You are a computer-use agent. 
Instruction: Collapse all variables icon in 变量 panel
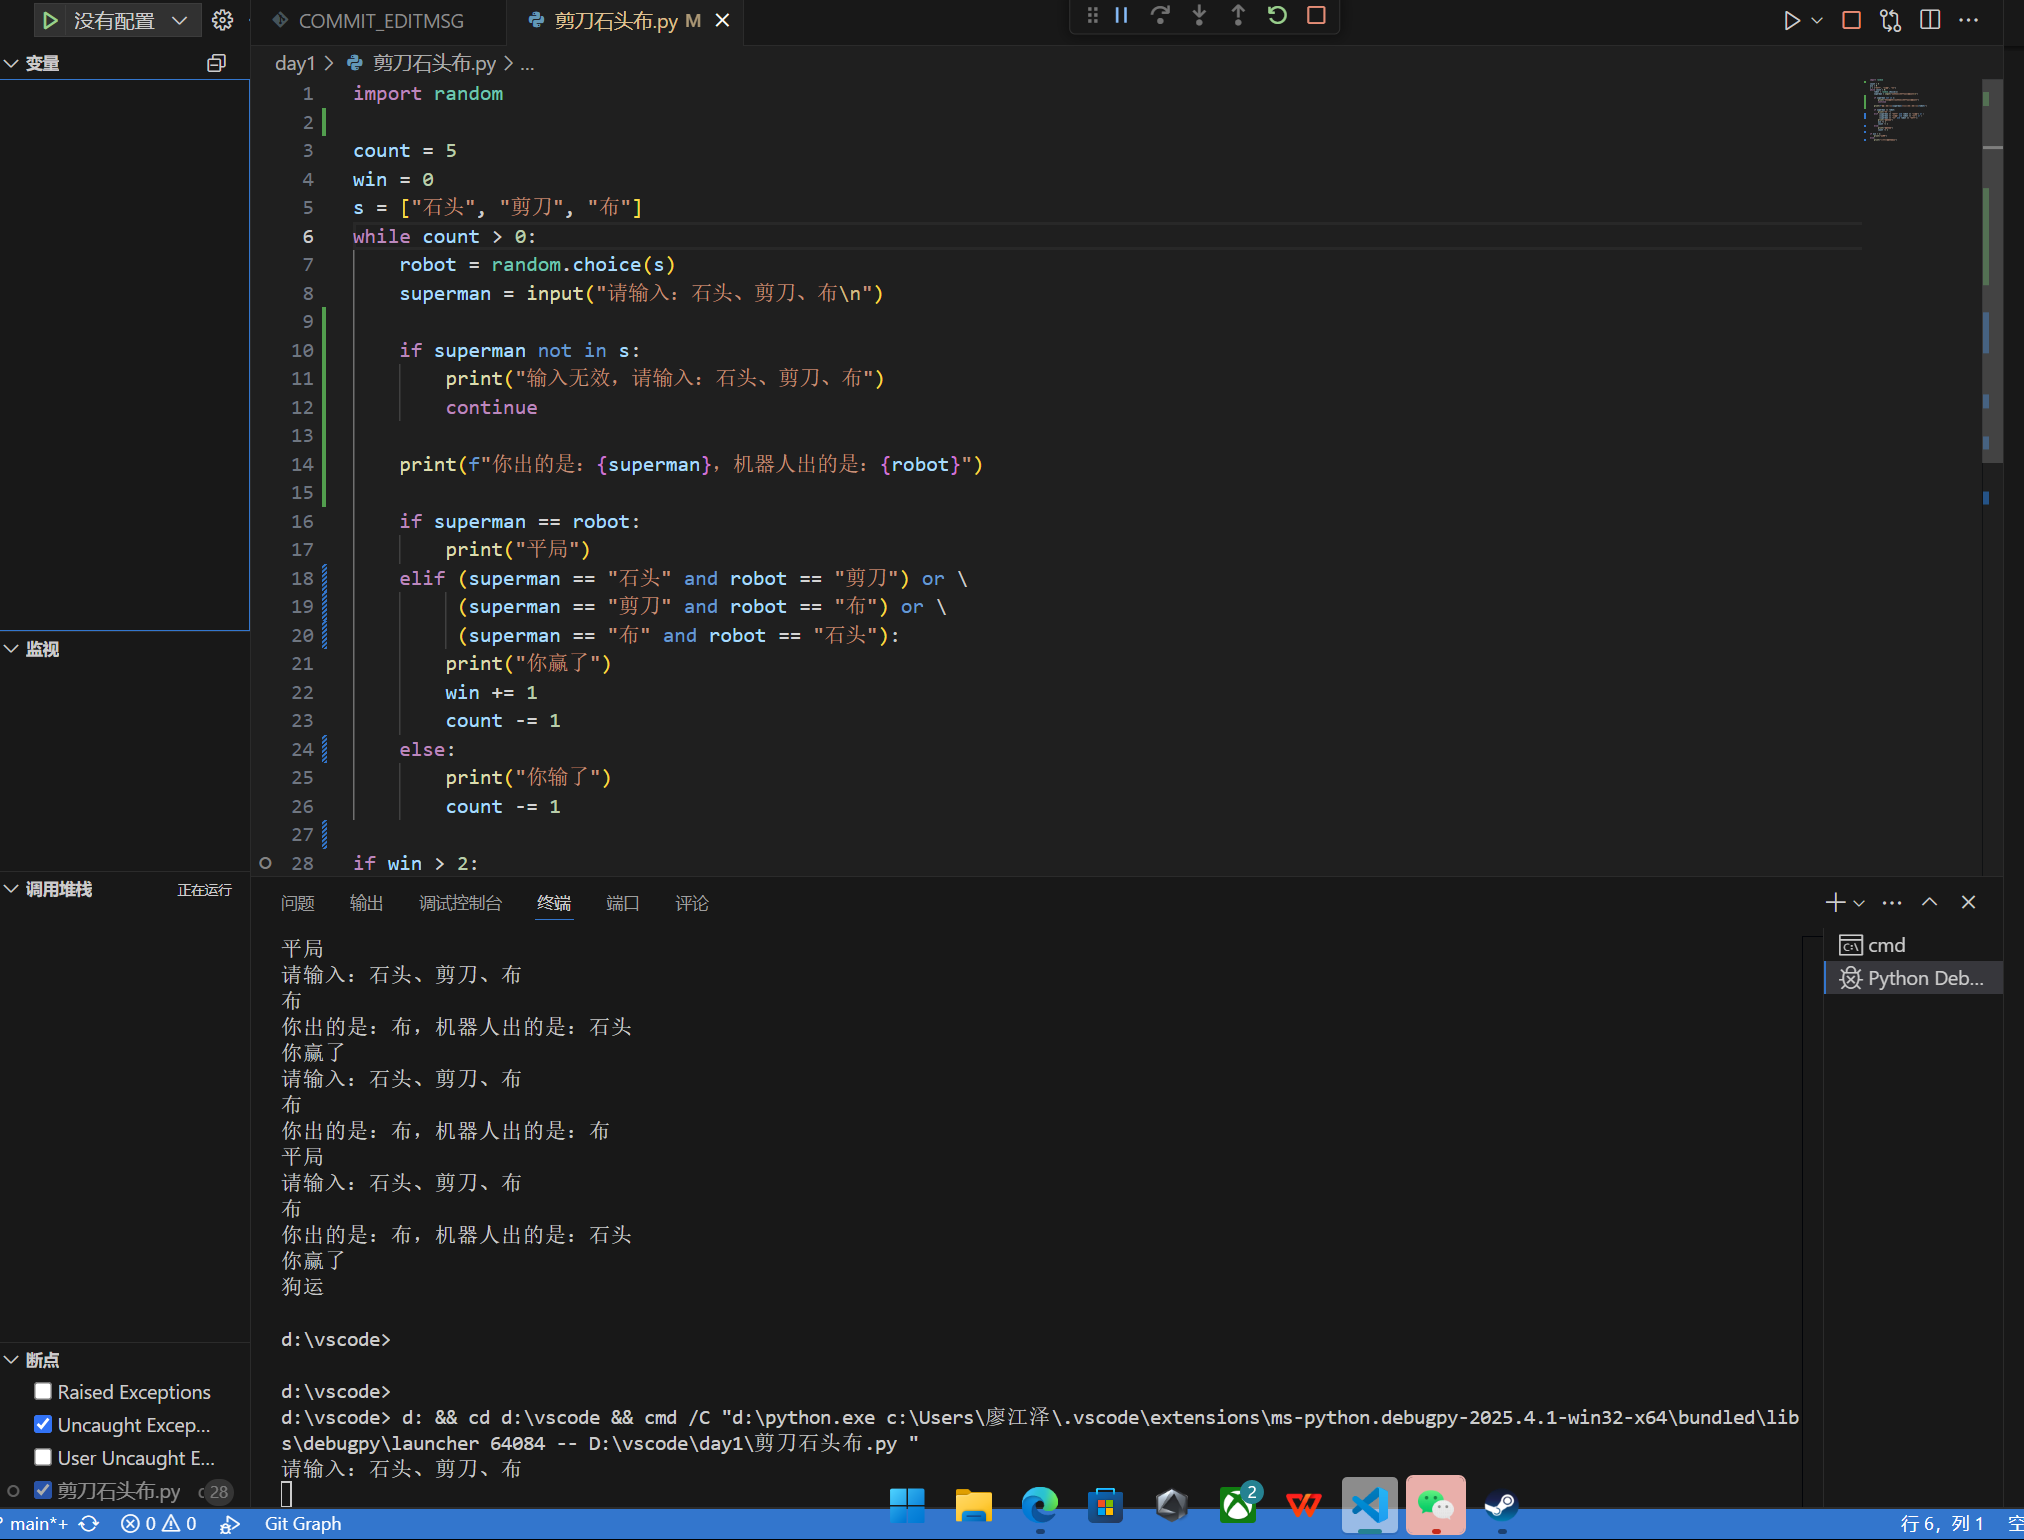point(216,63)
